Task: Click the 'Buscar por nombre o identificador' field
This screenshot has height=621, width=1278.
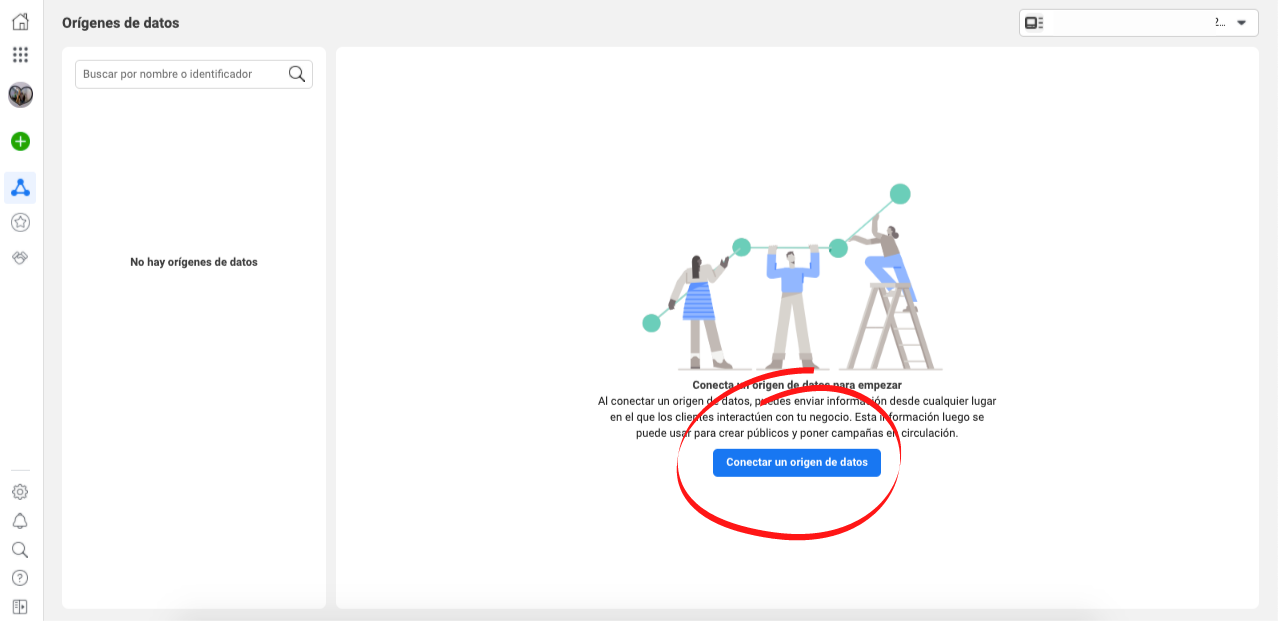Action: [180, 73]
